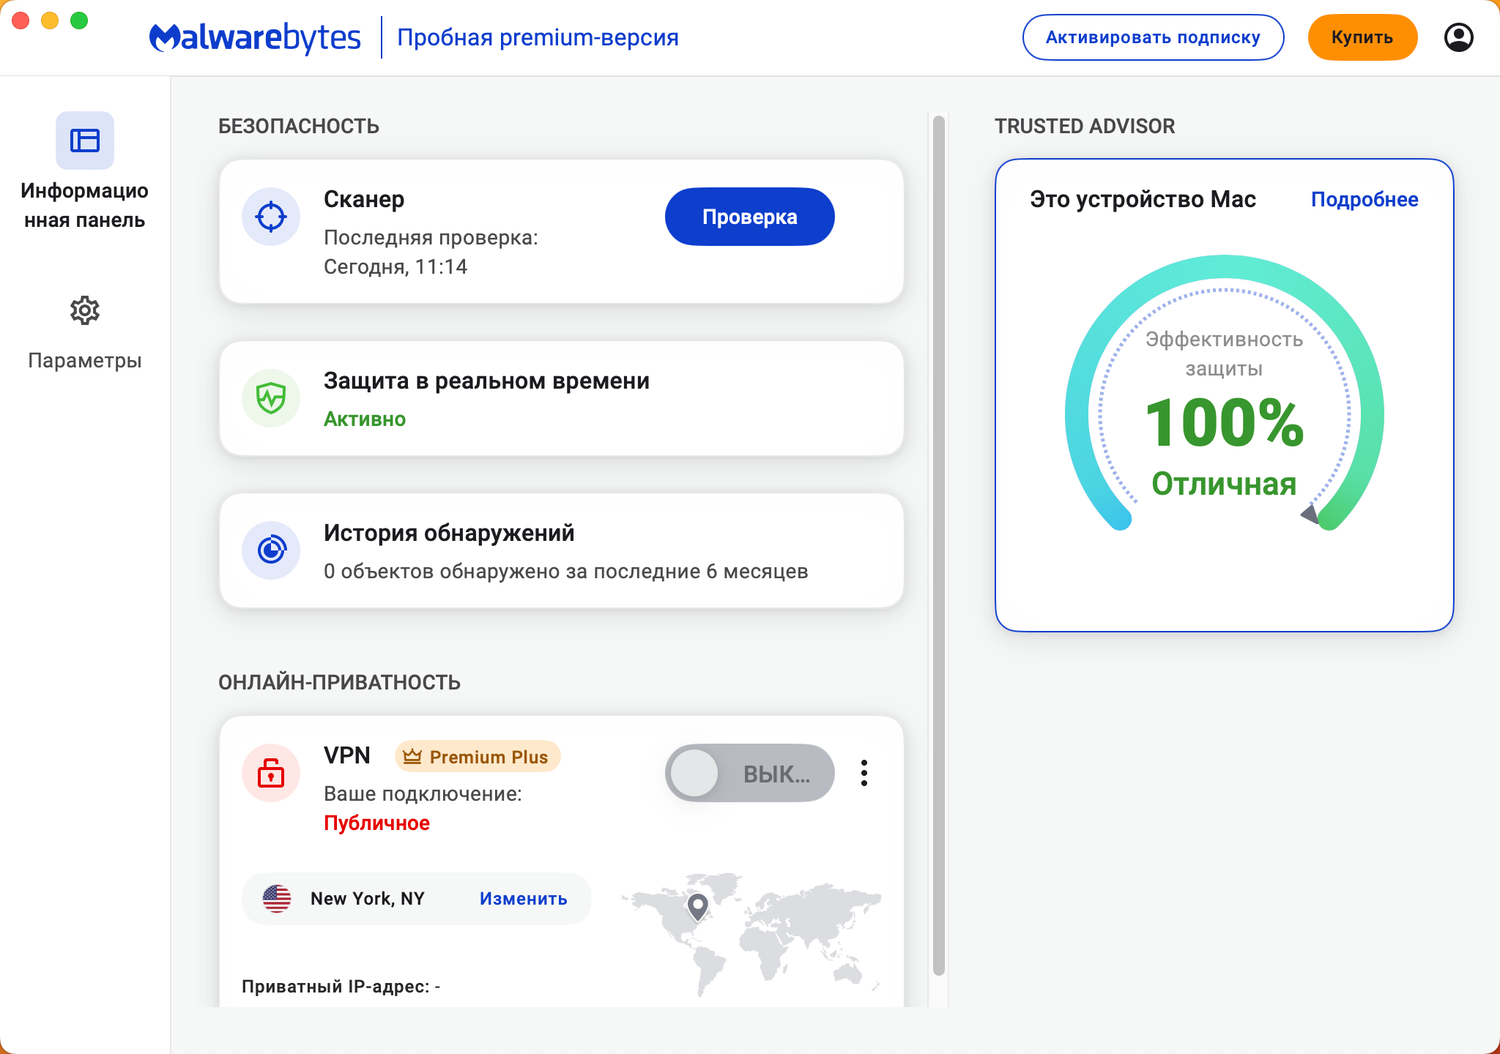The width and height of the screenshot is (1500, 1054).
Task: Select the dashboard panel icon in sidebar
Action: [85, 141]
